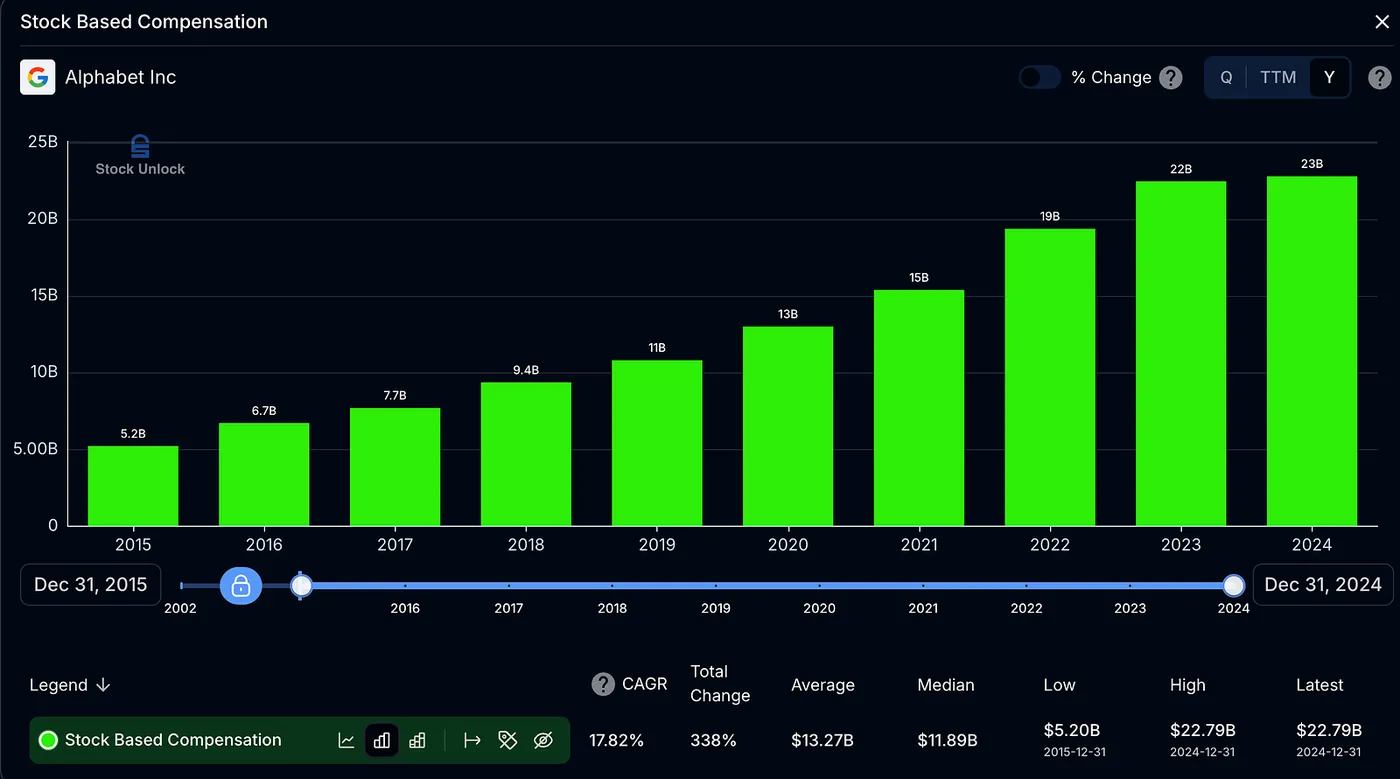Toggle data labels with the tag icon
The image size is (1400, 779).
click(508, 740)
